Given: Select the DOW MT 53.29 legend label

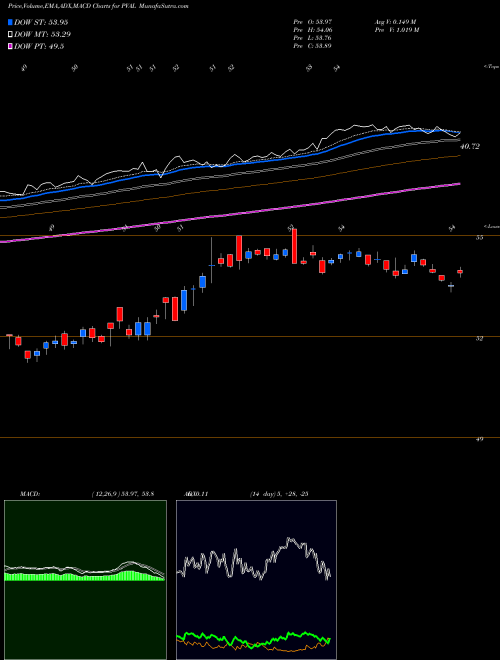Looking at the screenshot, I should [x=42, y=35].
